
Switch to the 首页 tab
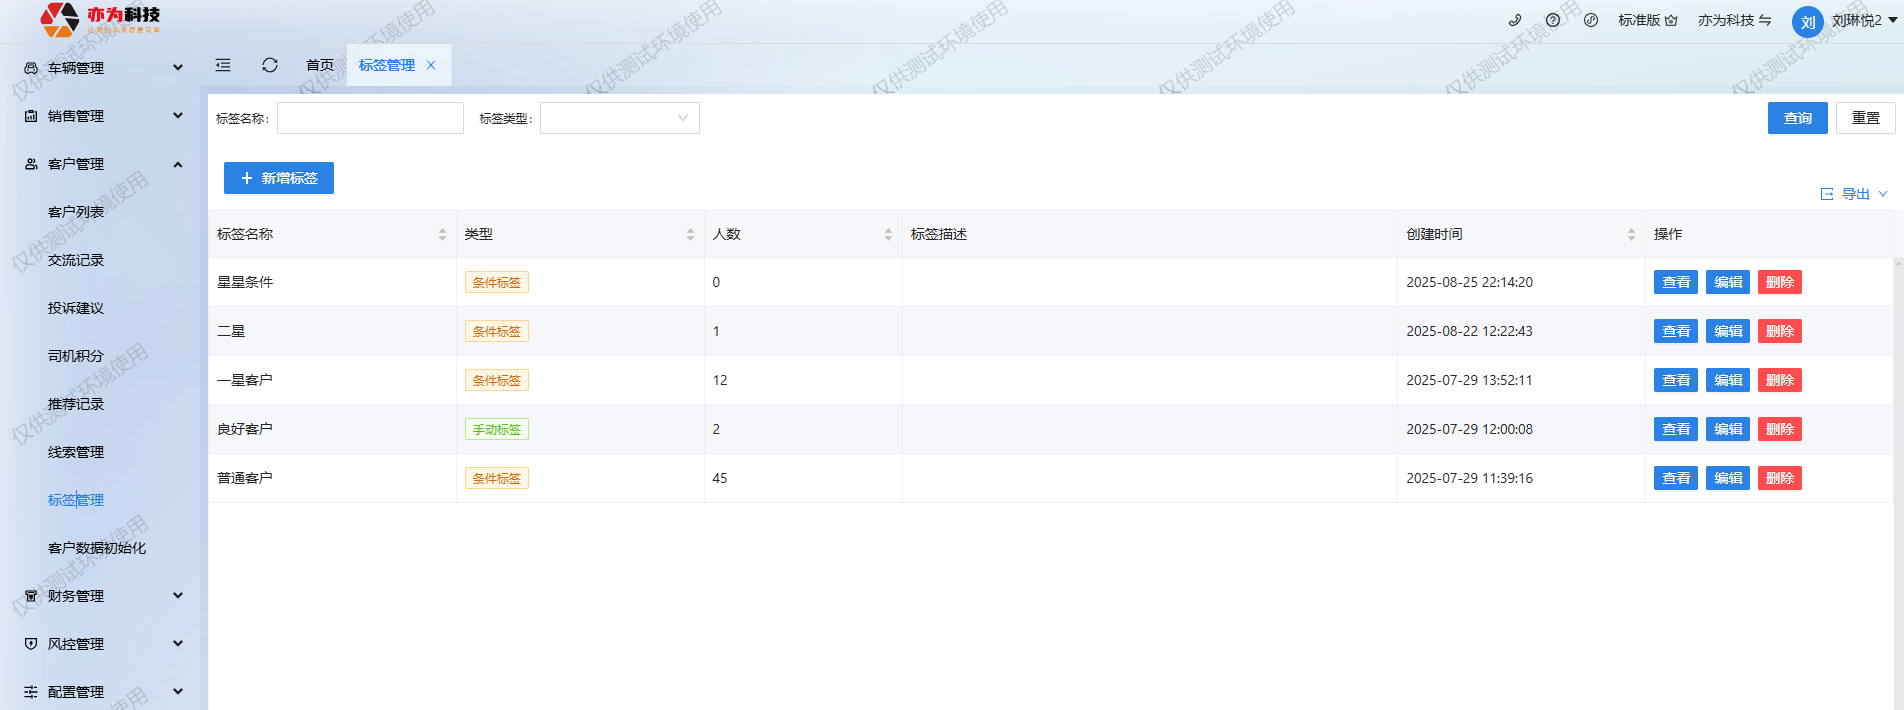coord(320,65)
